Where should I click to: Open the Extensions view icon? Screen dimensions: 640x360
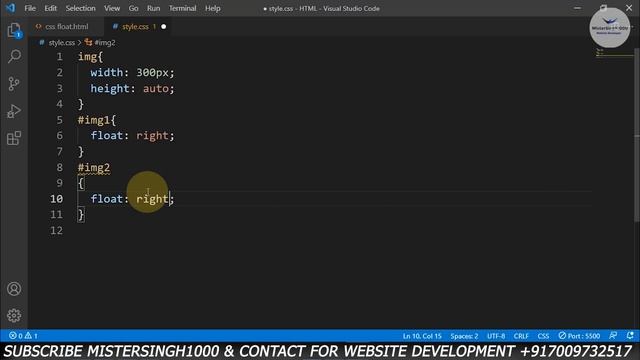pos(14,138)
